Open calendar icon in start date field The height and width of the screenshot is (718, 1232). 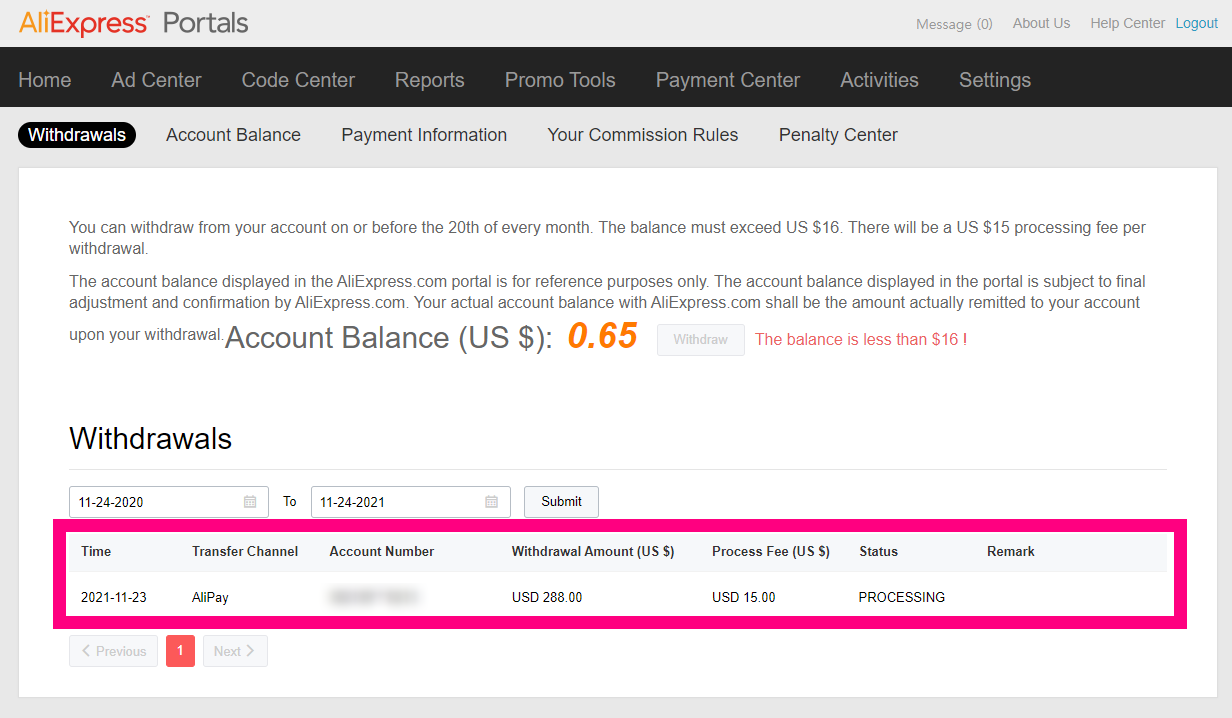tap(250, 502)
